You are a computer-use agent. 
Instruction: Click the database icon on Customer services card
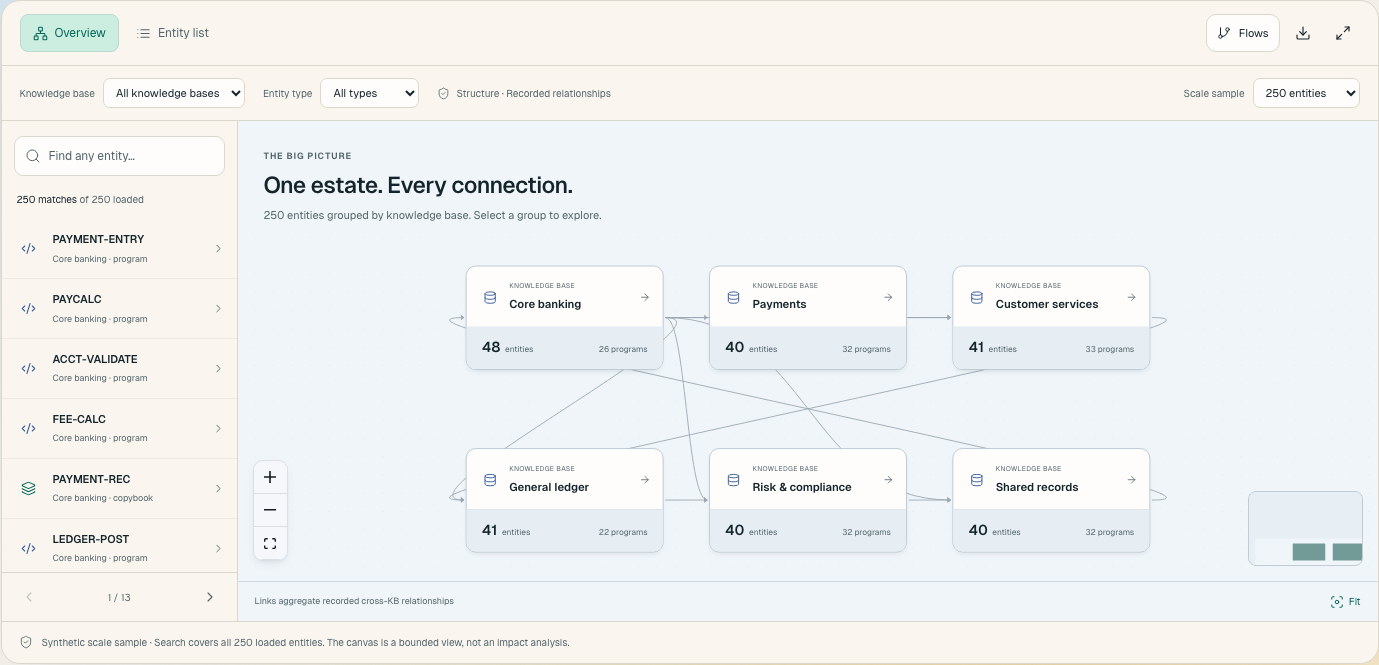point(976,297)
